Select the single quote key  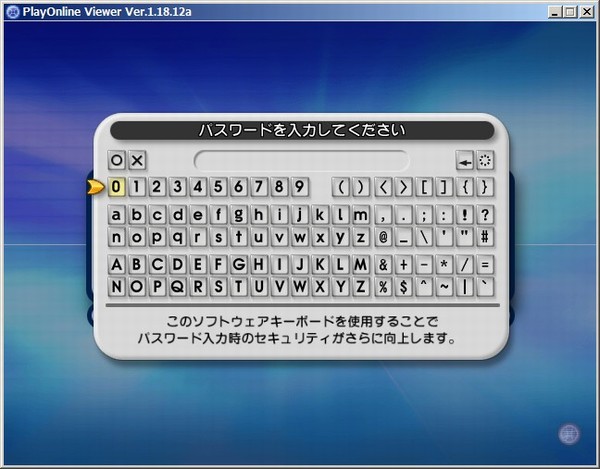point(444,237)
